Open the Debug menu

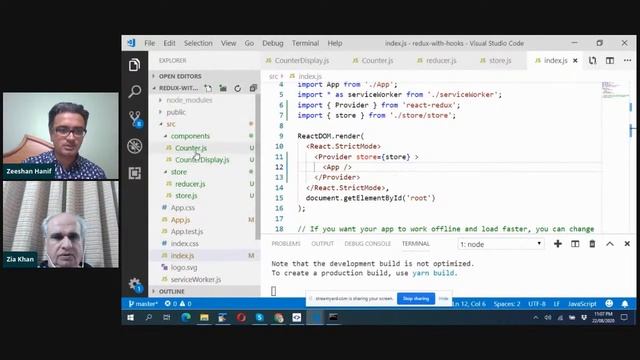(273, 43)
